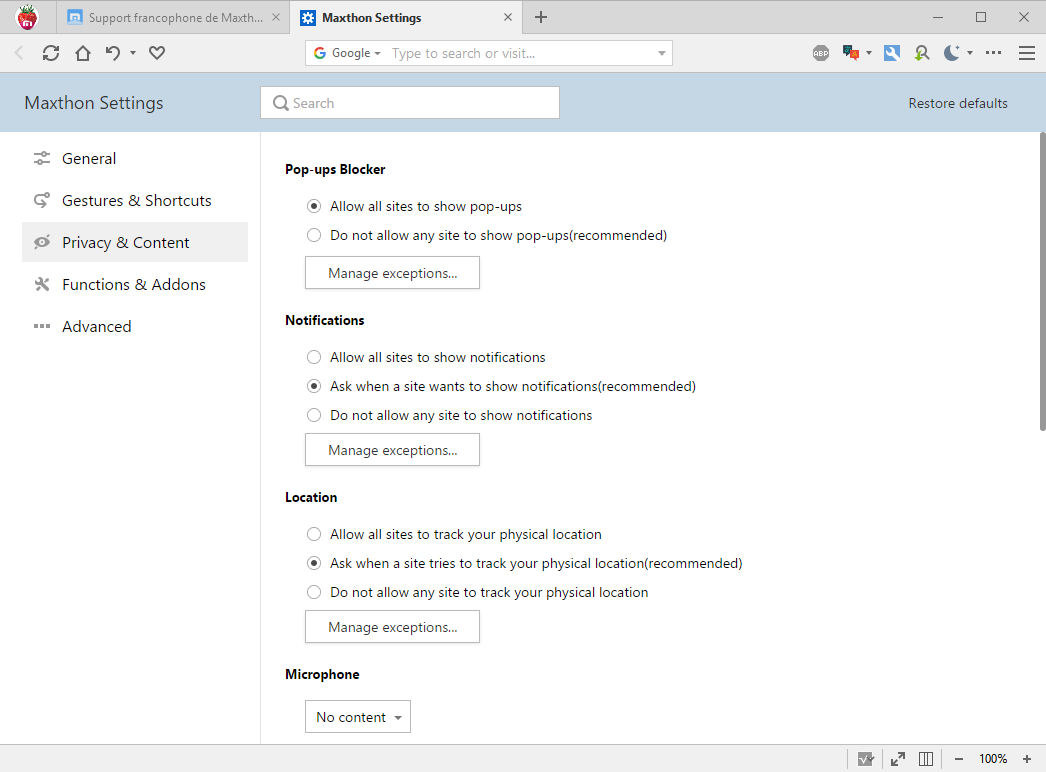Toggle night mode moon icon

[952, 53]
